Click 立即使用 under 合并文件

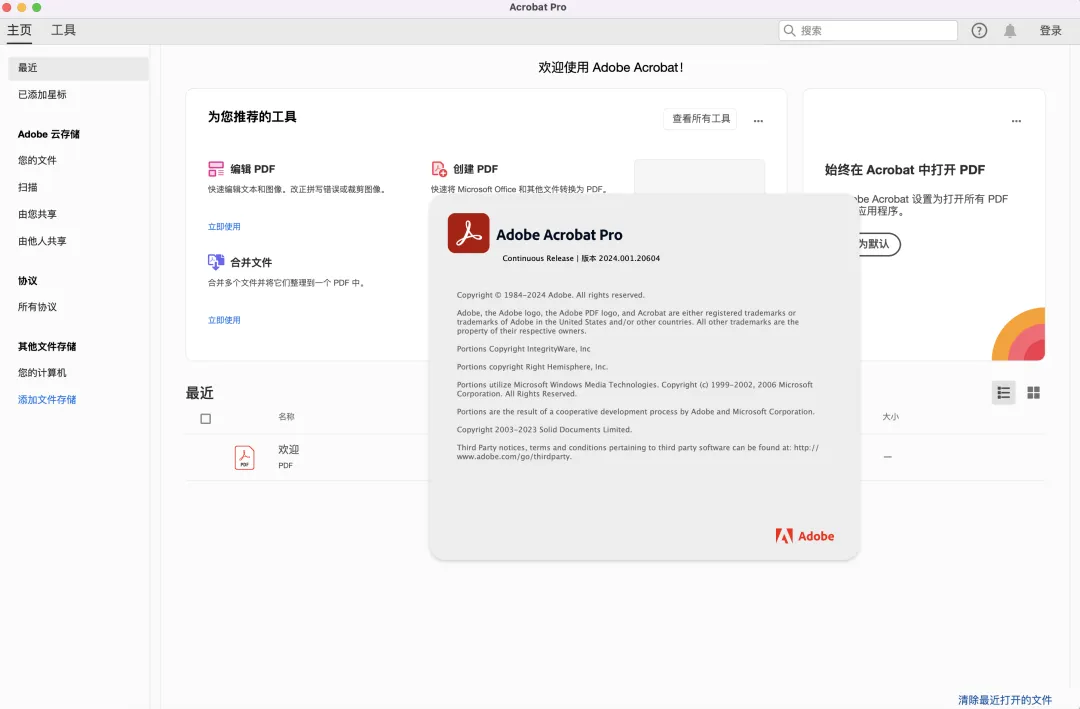tap(224, 320)
